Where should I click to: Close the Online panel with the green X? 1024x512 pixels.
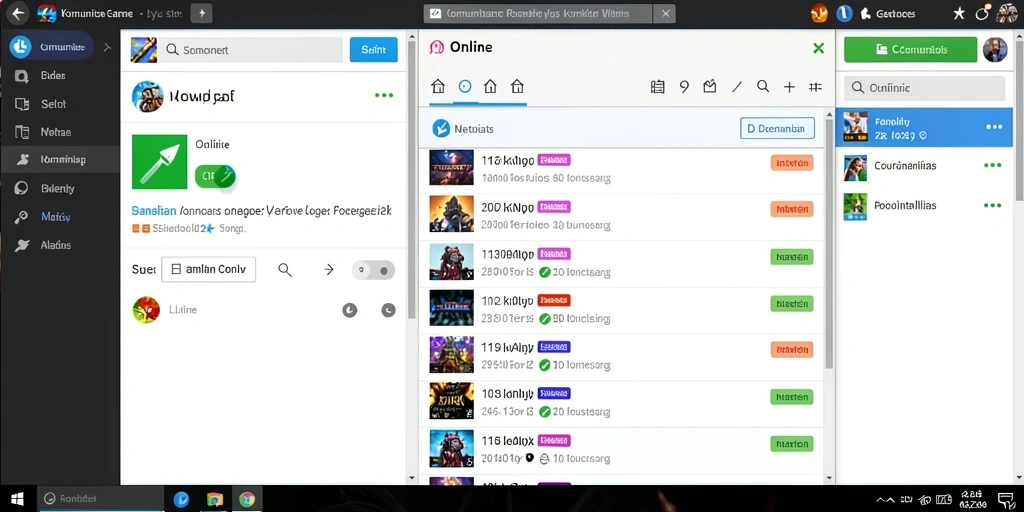pyautogui.click(x=818, y=48)
